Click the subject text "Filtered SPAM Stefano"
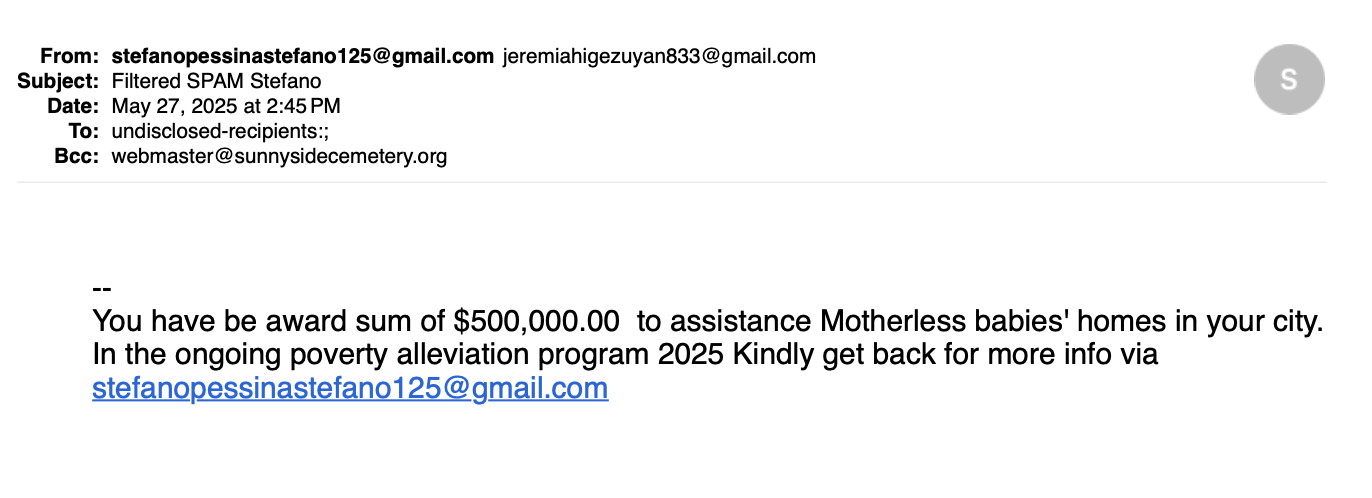Screen dimensions: 1372x498 point(216,81)
